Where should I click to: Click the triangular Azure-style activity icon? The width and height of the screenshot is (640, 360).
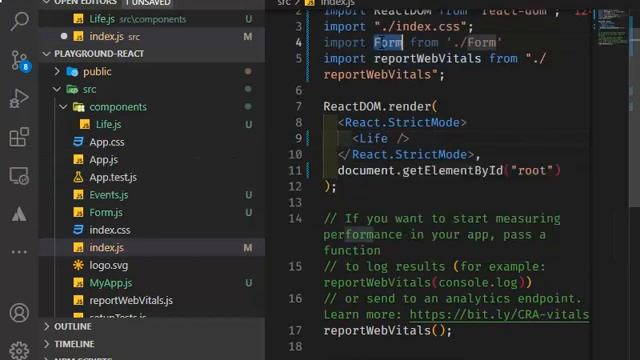click(x=19, y=214)
